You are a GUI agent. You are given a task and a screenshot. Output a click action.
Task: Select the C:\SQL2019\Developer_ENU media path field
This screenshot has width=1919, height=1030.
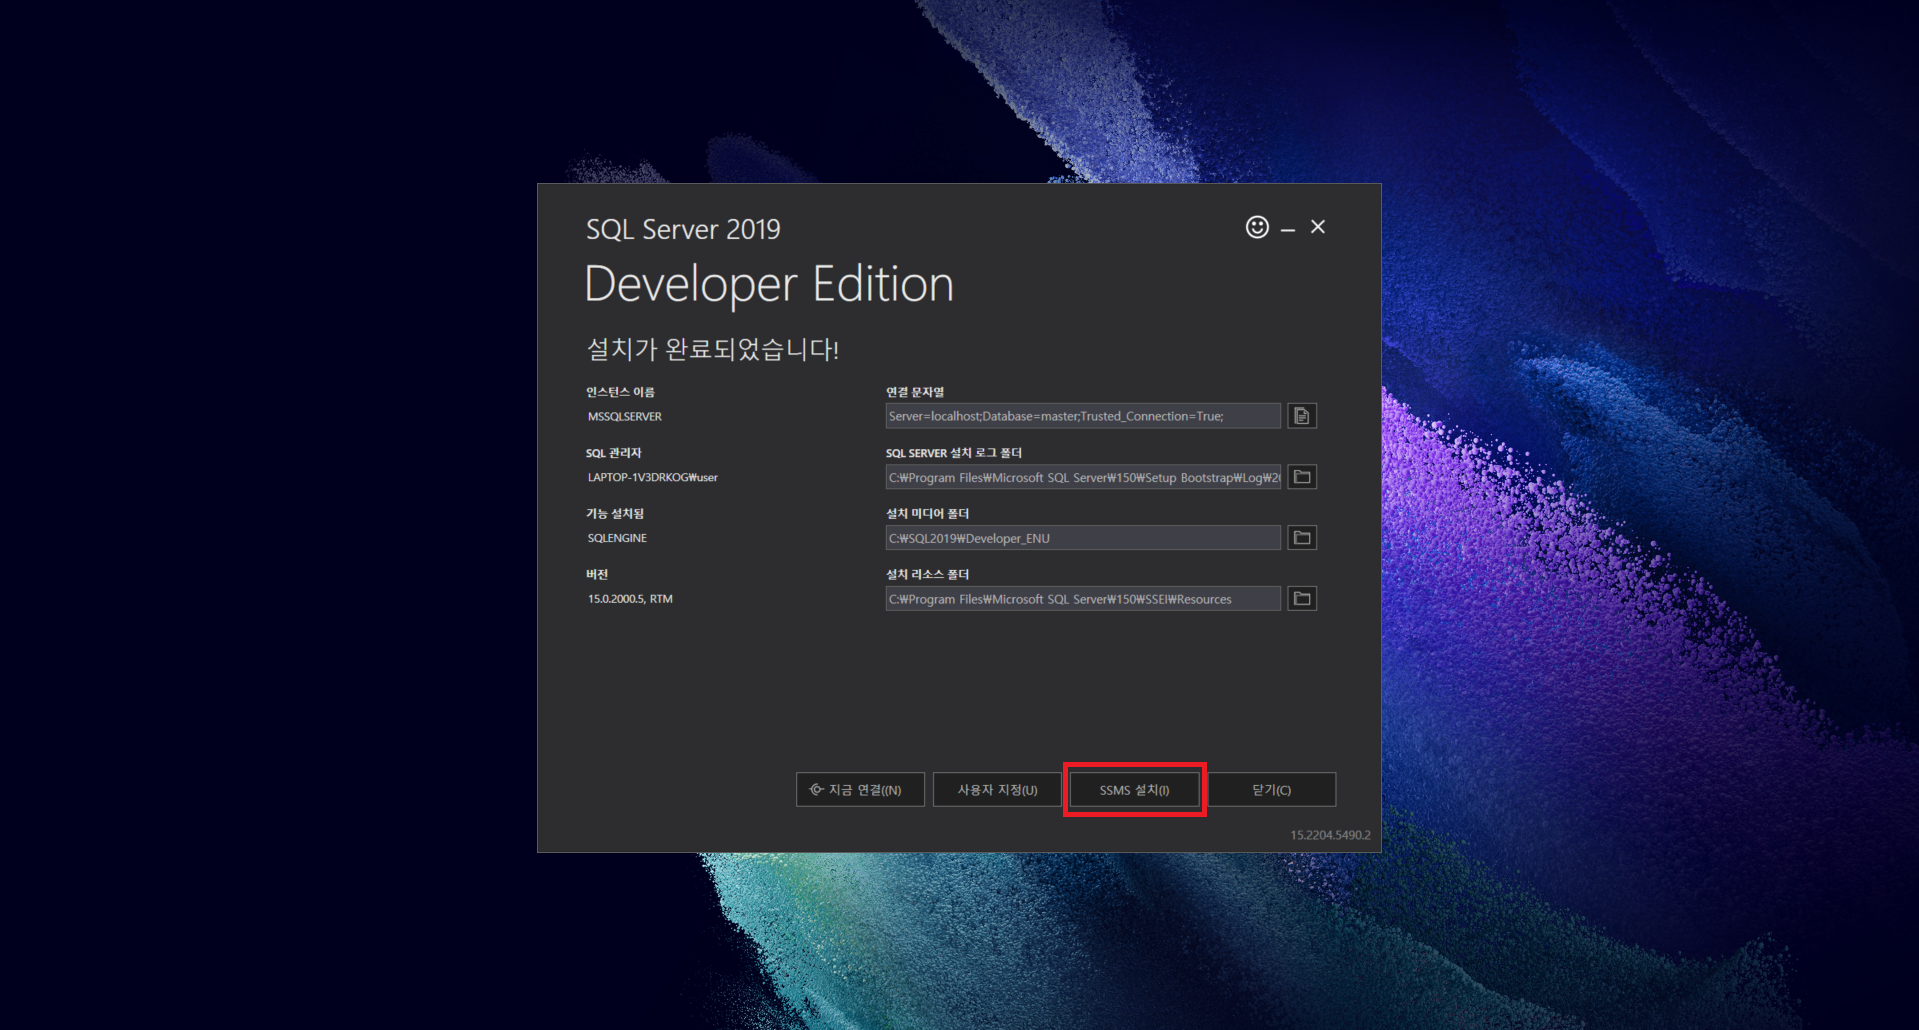click(1083, 538)
